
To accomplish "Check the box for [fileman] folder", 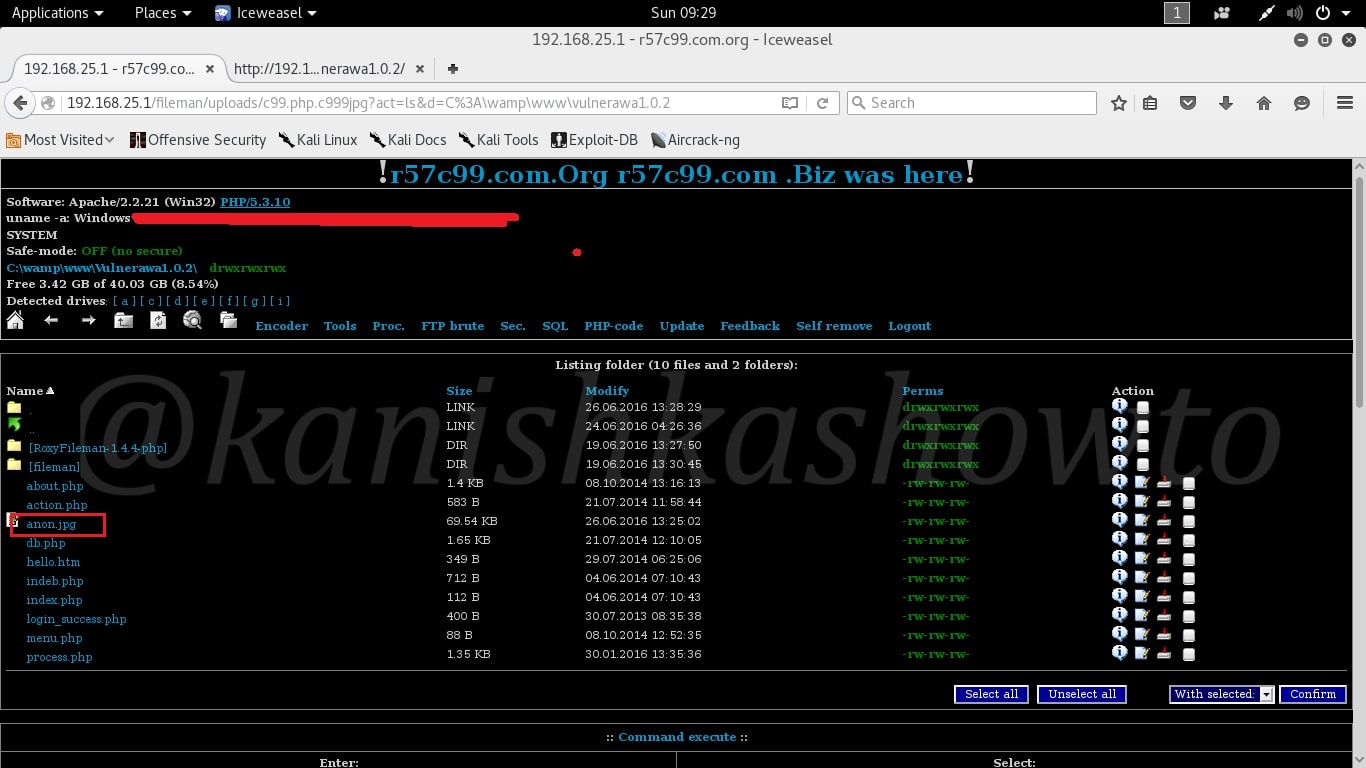I will (x=1143, y=465).
